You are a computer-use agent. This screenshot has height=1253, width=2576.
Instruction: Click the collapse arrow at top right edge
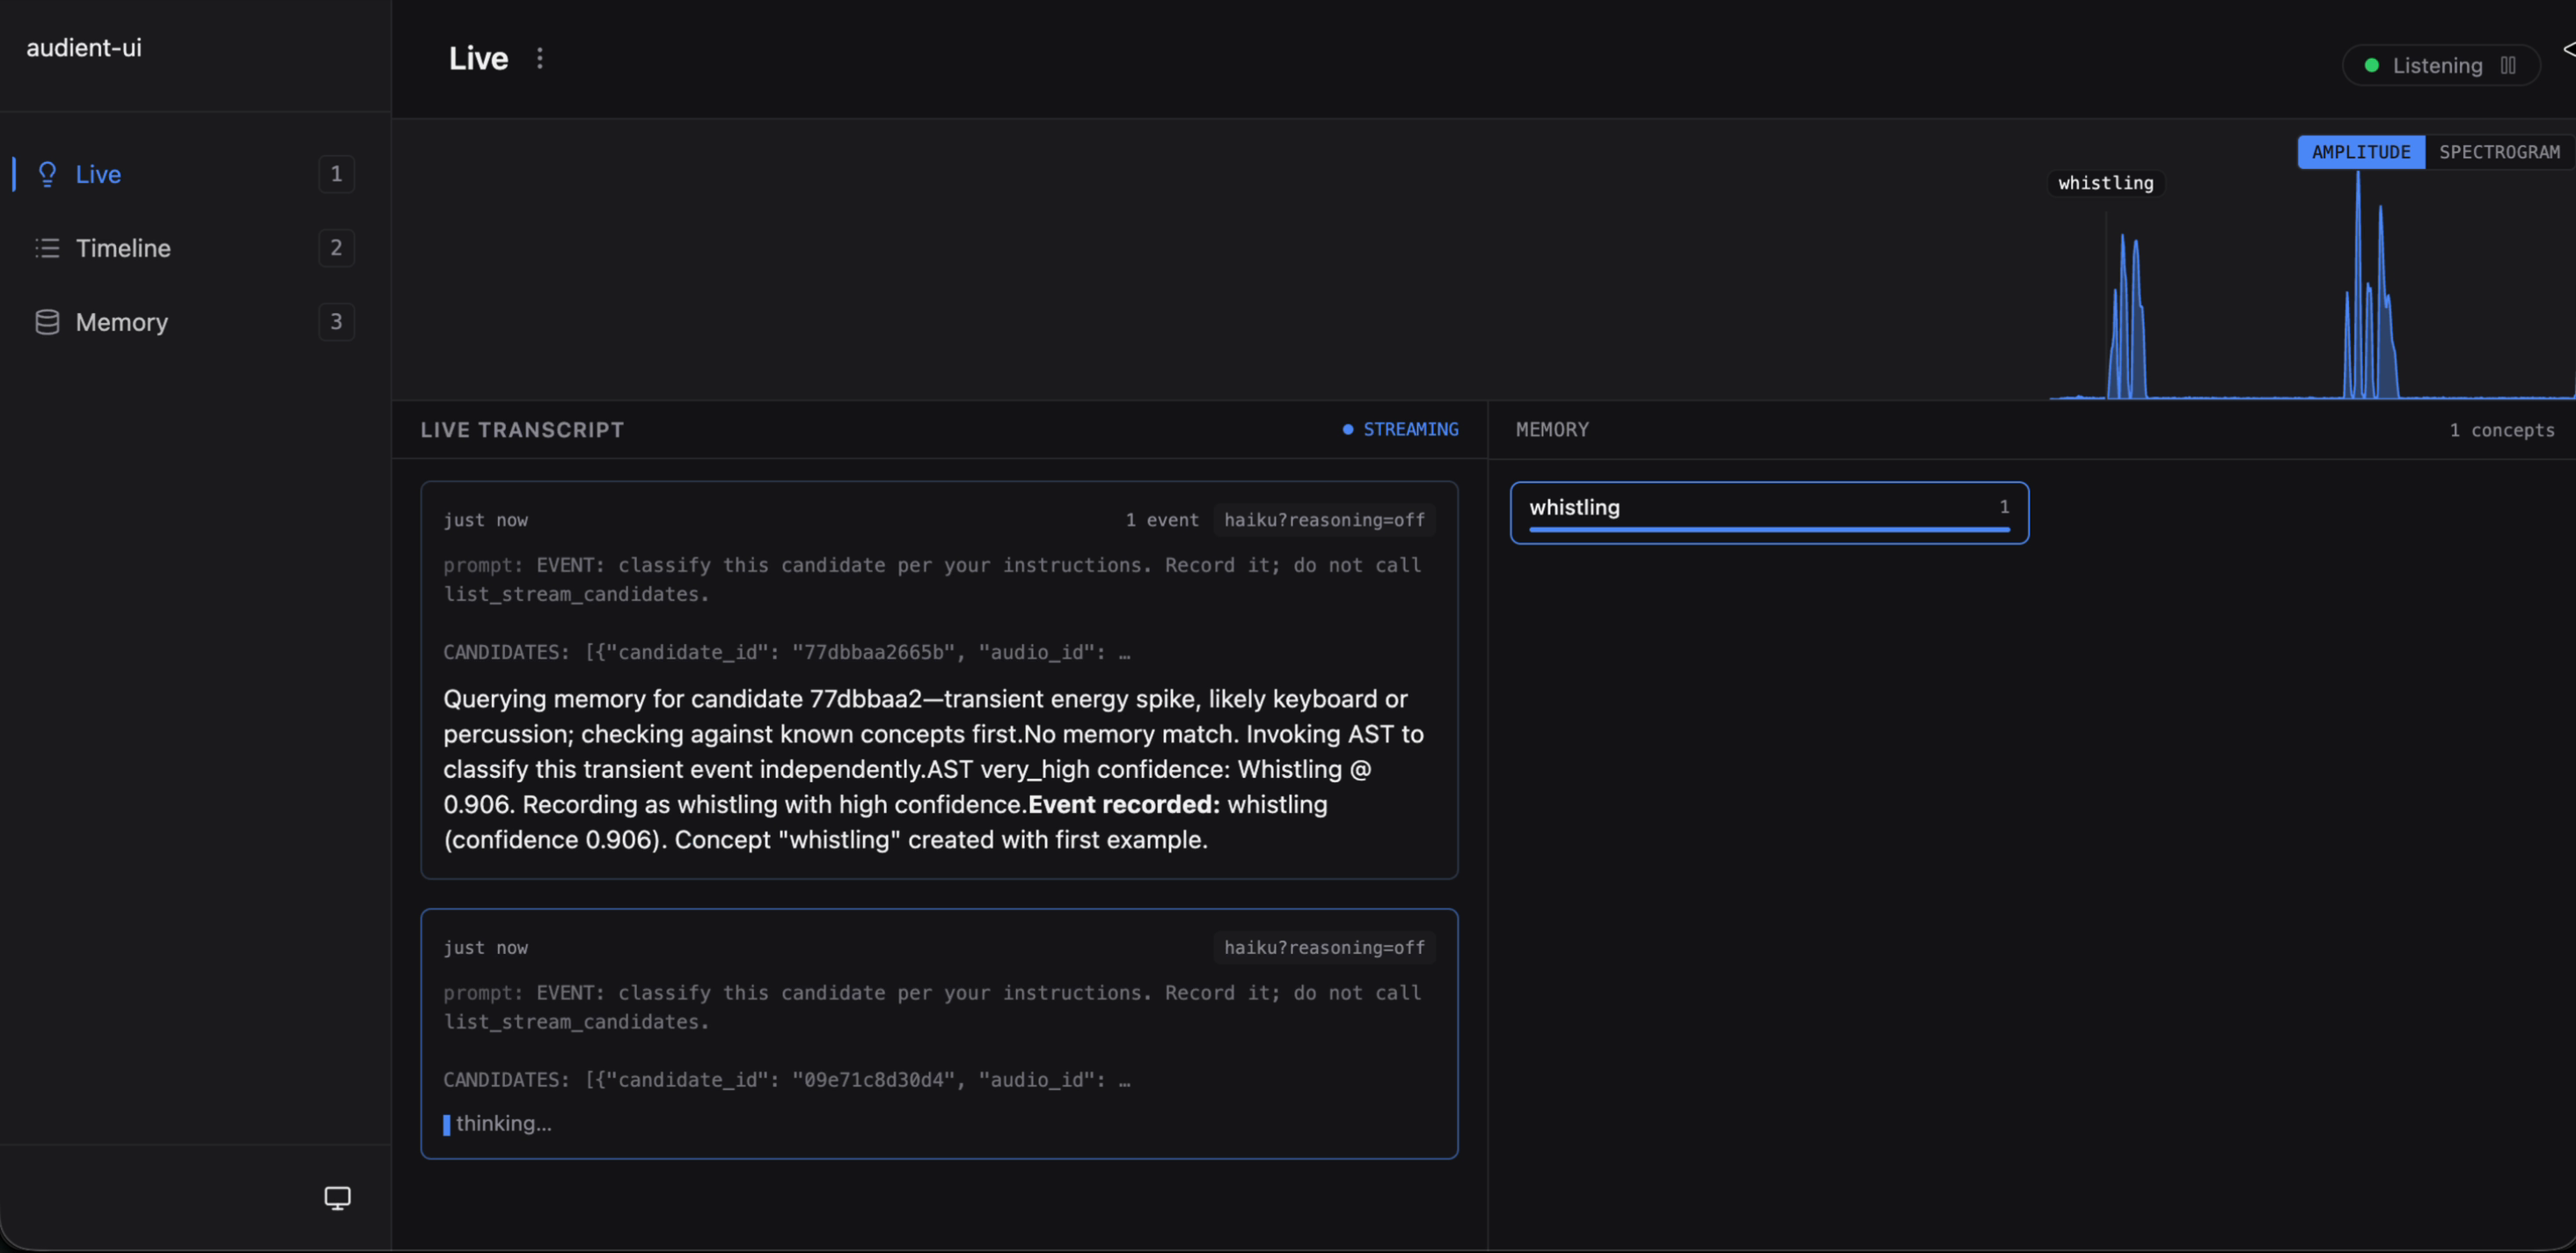(2568, 49)
